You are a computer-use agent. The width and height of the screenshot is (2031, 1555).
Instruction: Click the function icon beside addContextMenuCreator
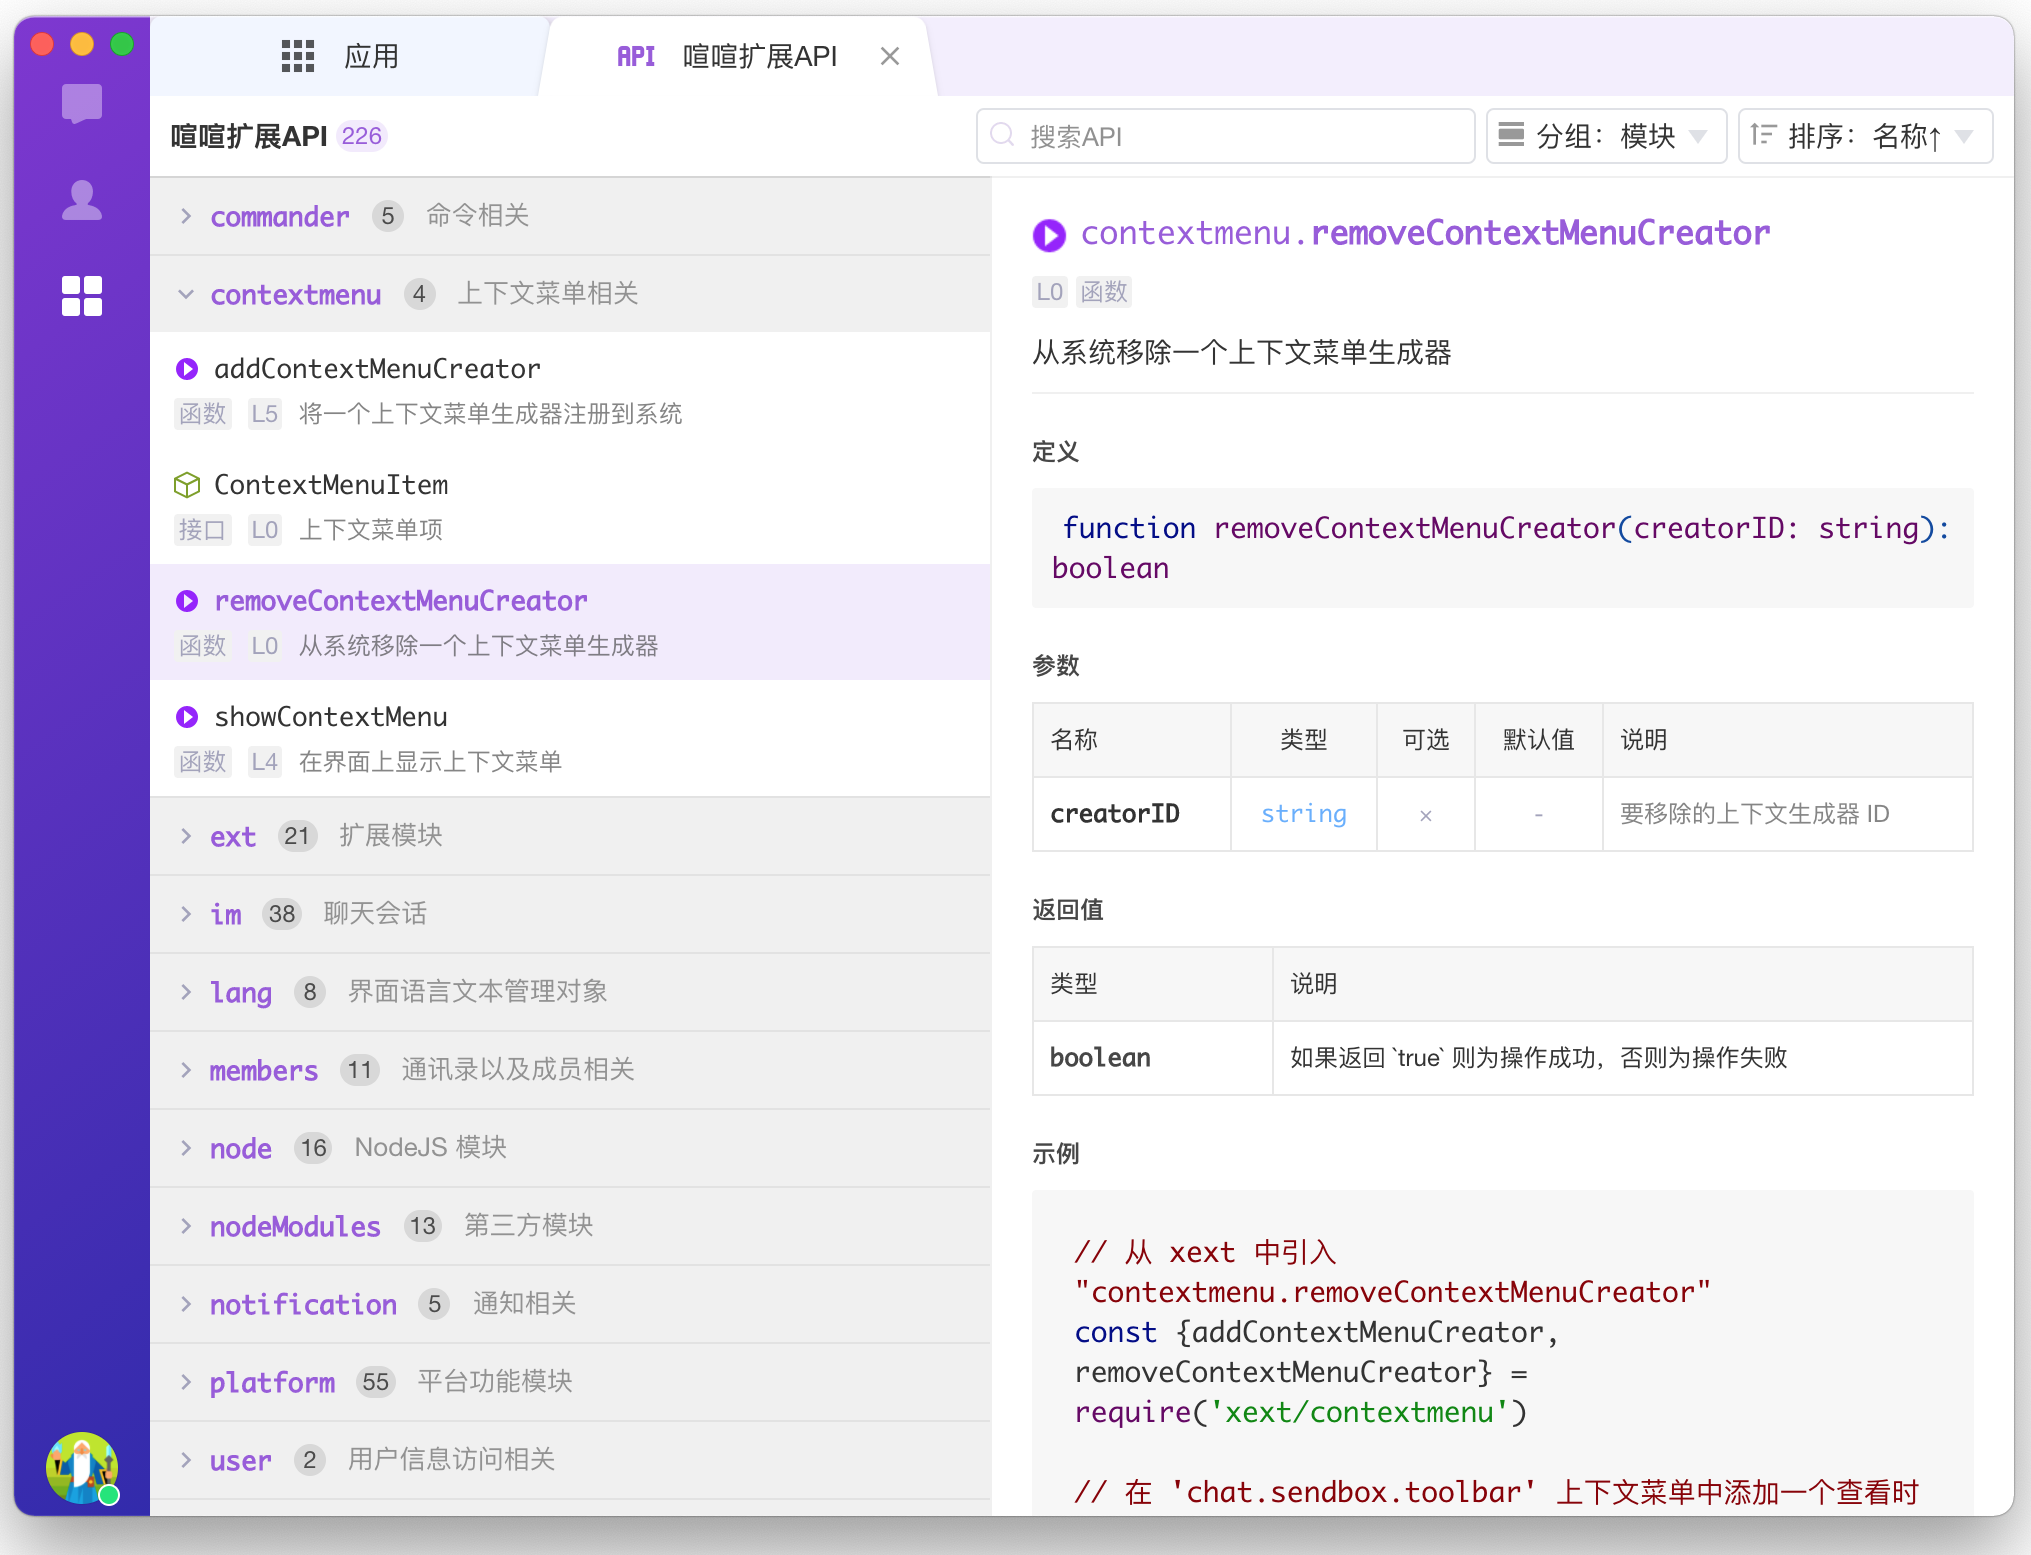pos(187,369)
